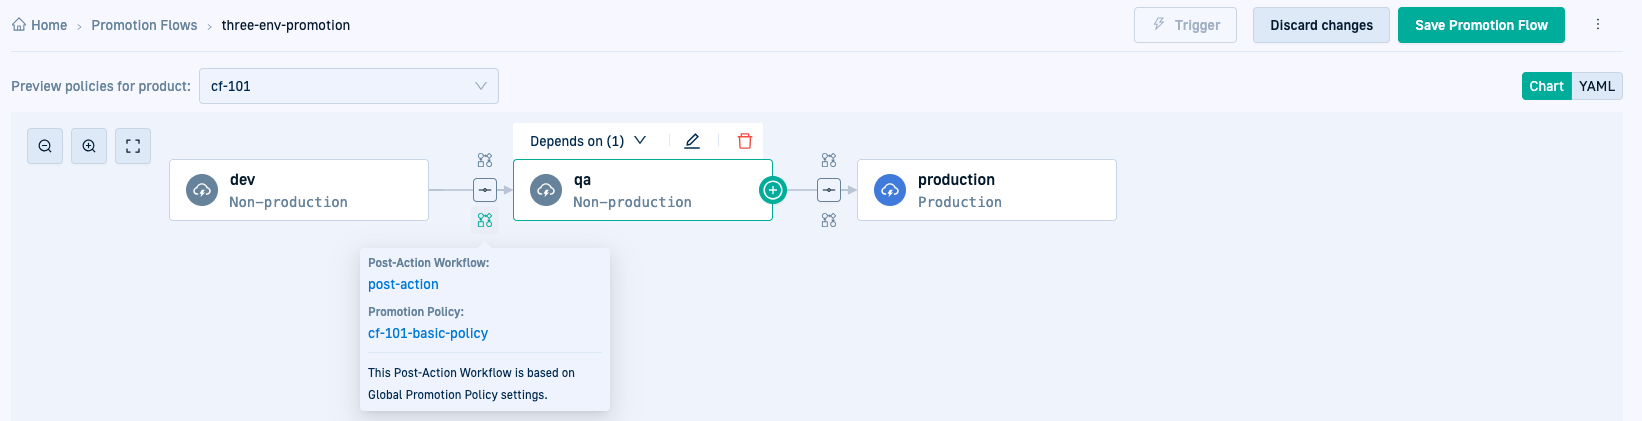The image size is (1642, 421).
Task: Zoom in the promotion flow chart
Action: pos(89,146)
